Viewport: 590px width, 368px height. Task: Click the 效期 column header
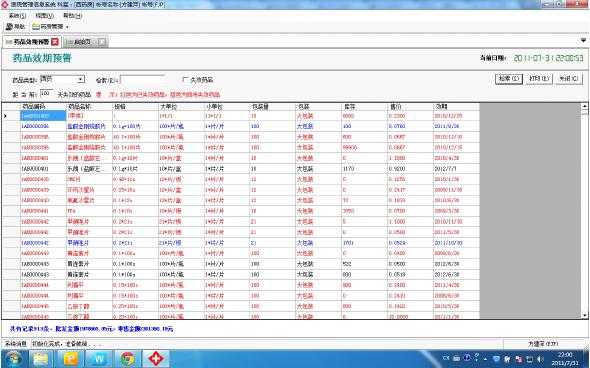tap(457, 106)
